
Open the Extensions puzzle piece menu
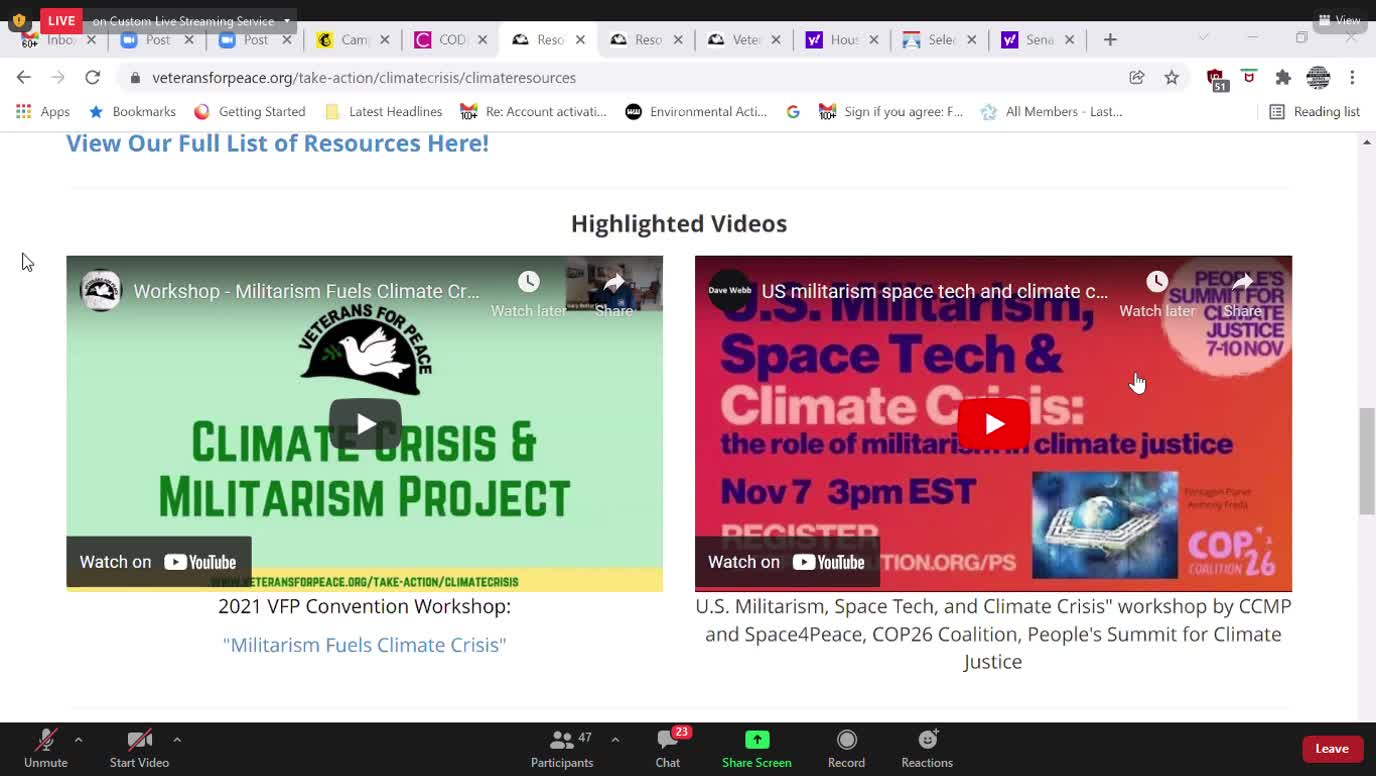coord(1284,77)
